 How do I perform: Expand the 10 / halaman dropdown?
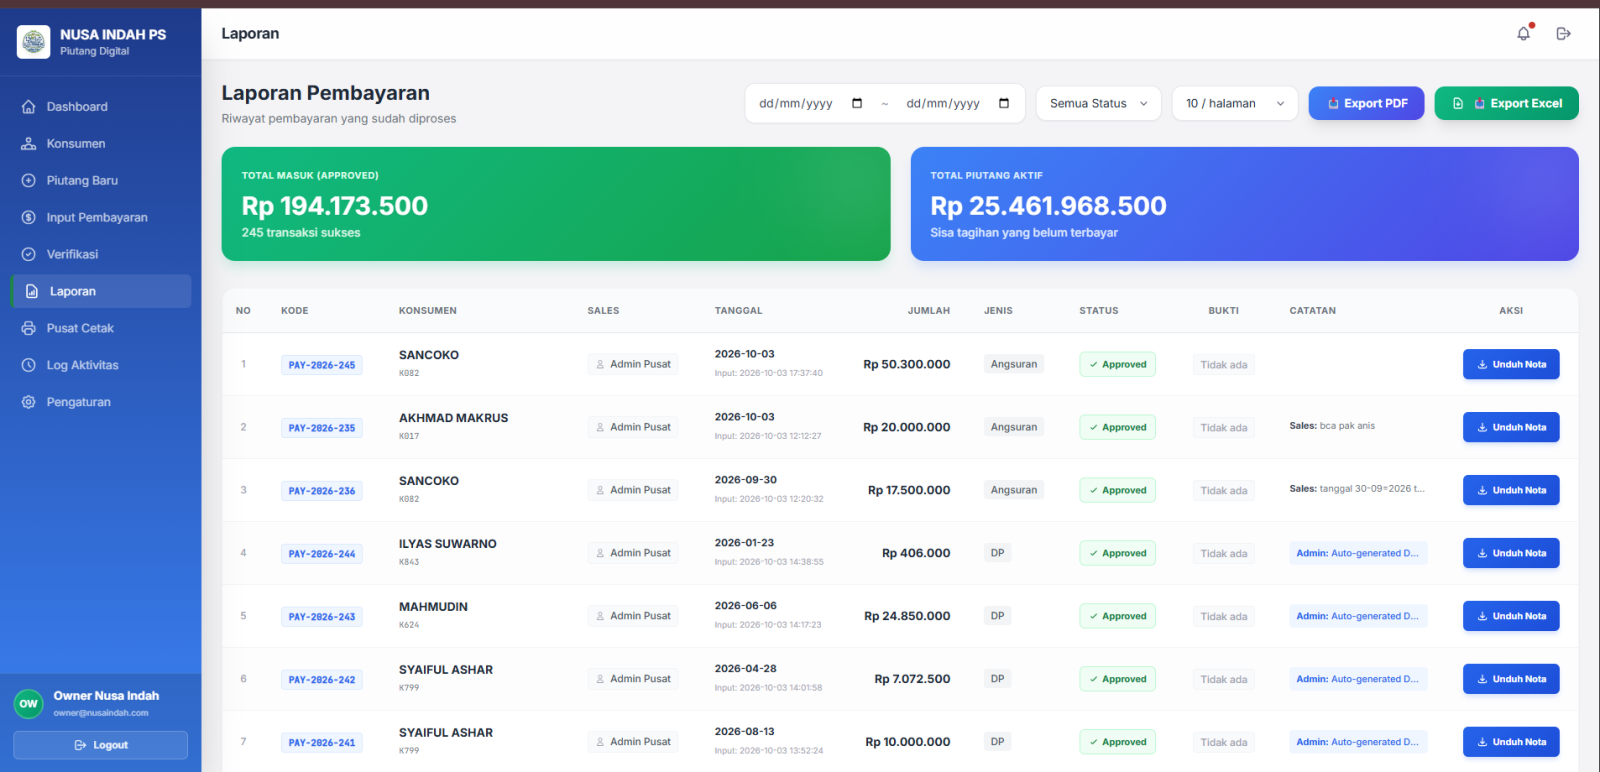tap(1234, 103)
